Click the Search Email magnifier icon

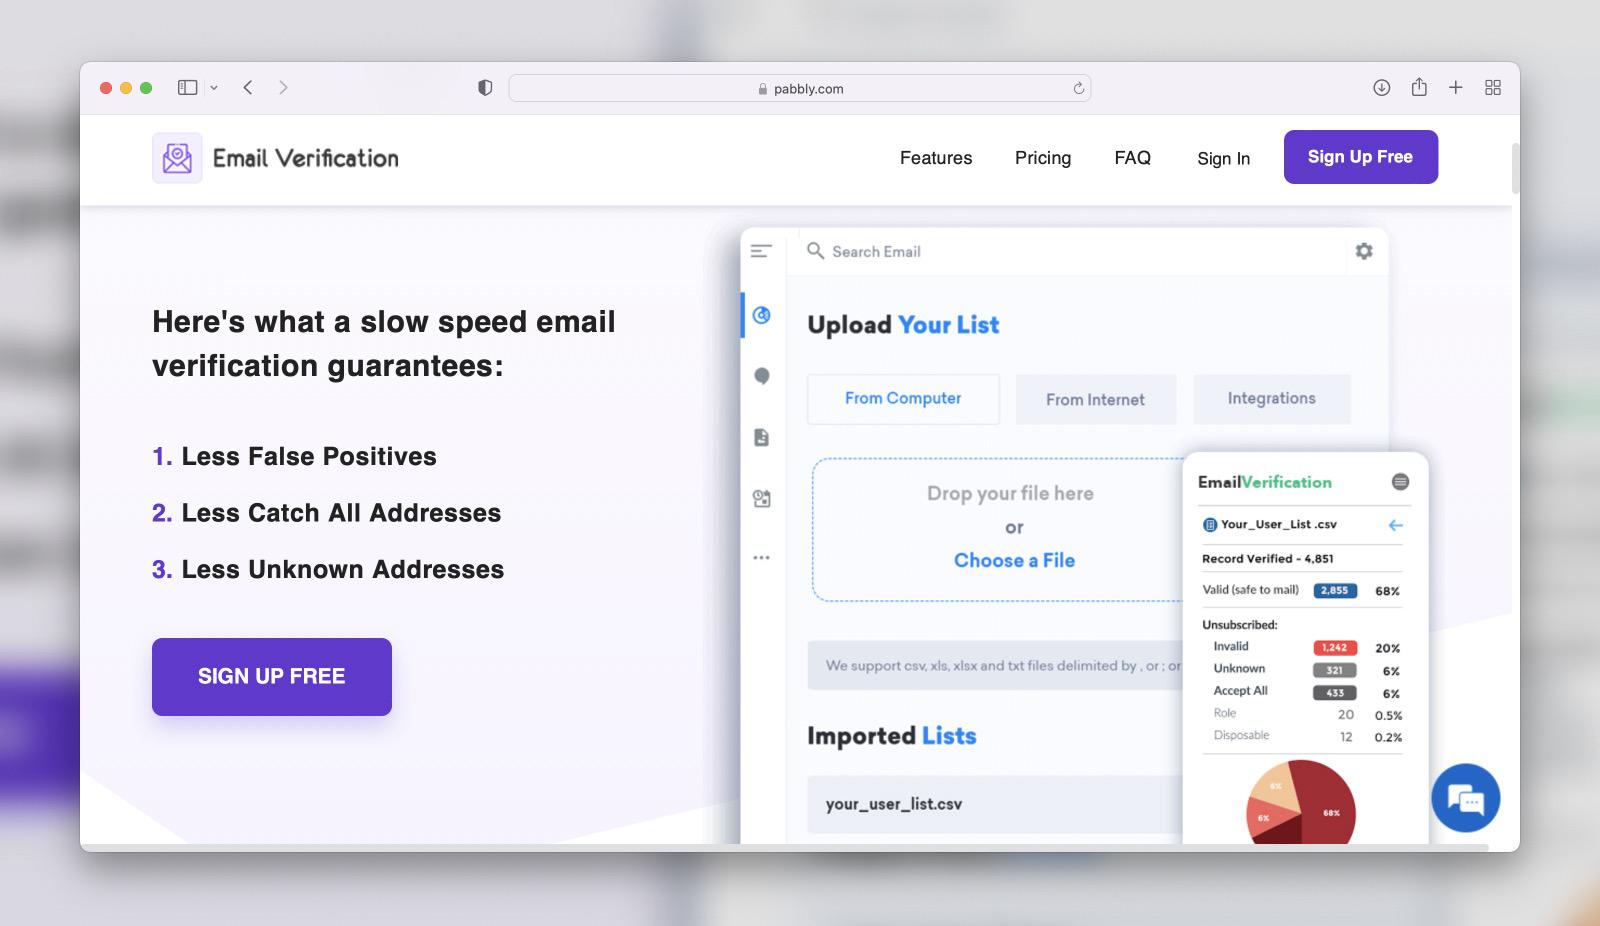click(816, 251)
